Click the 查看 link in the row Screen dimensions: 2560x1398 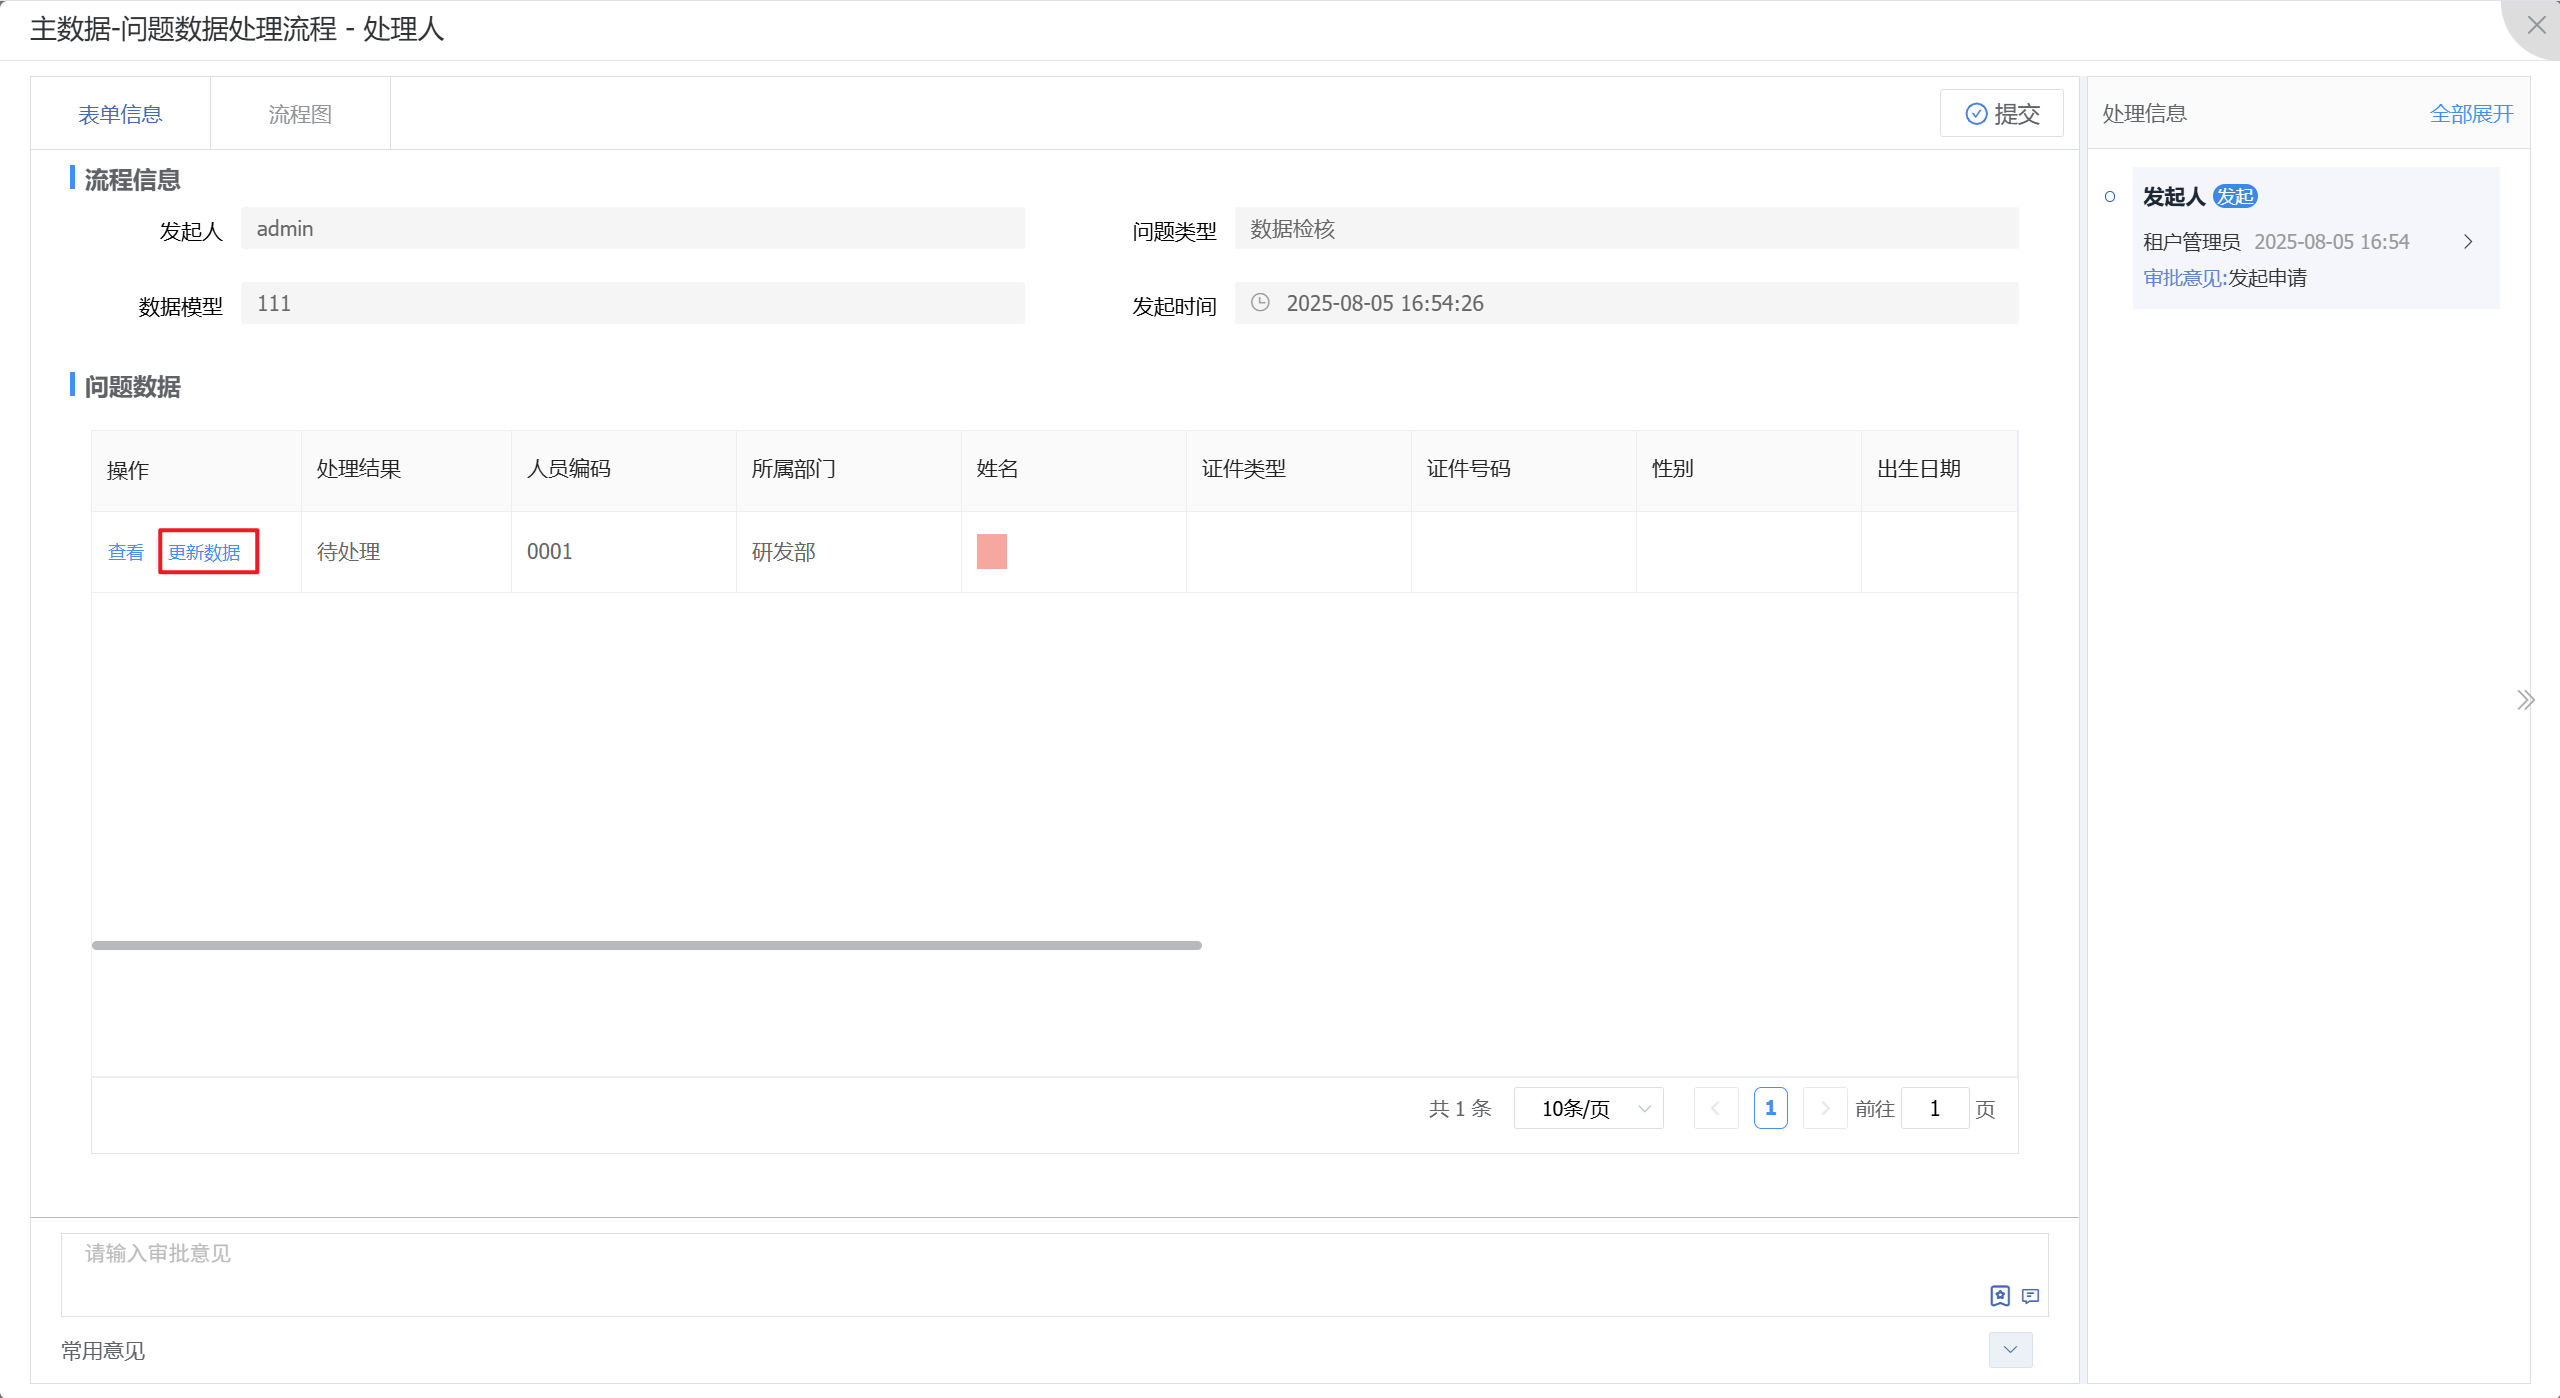pyautogui.click(x=126, y=552)
